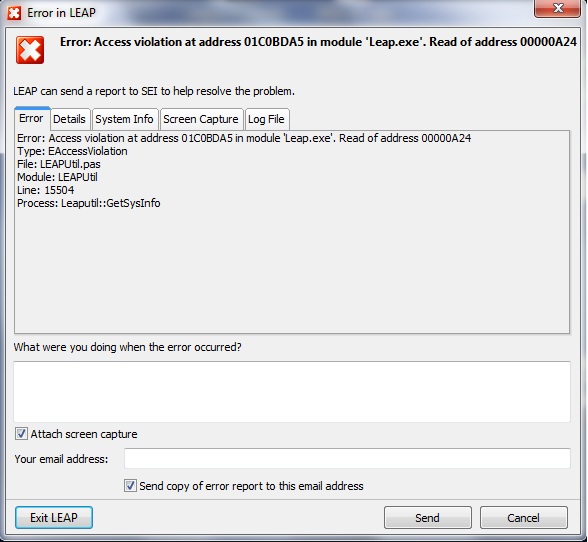View the Log File tab
This screenshot has width=588, height=542.
click(266, 119)
